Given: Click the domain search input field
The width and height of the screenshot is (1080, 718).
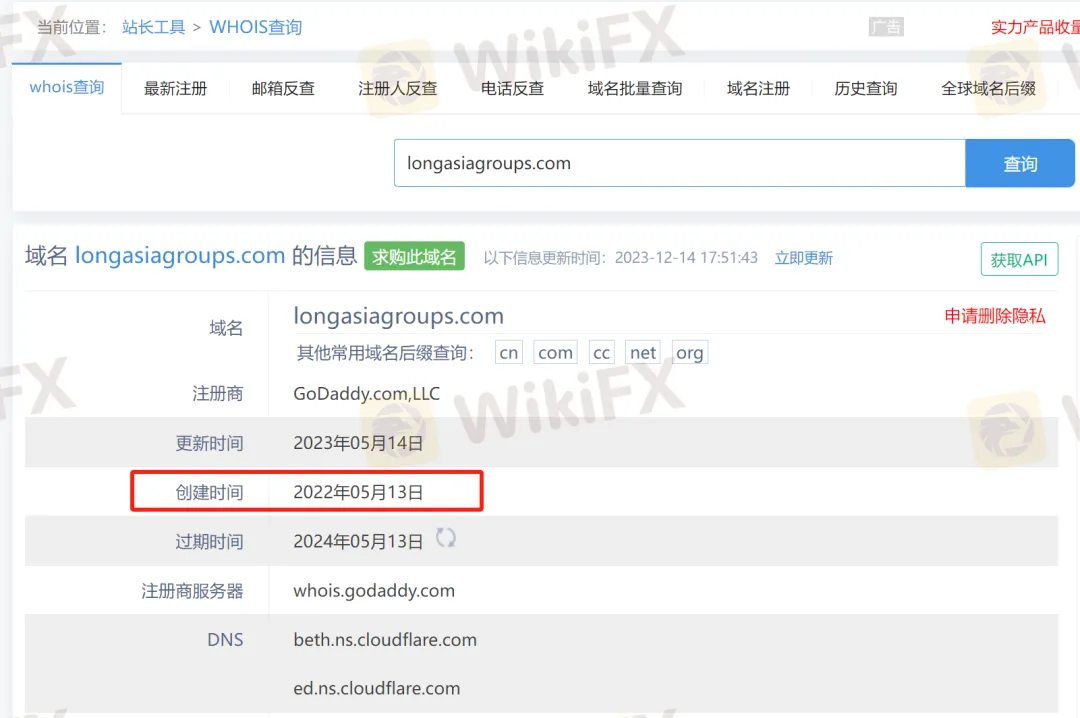Looking at the screenshot, I should coord(680,163).
